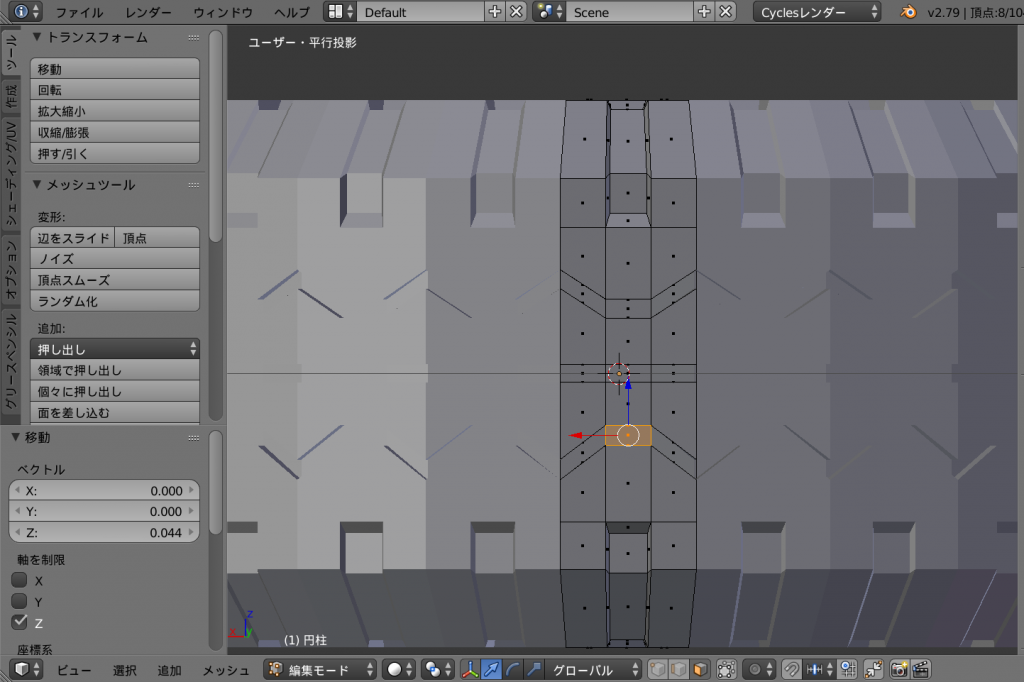Open the Cyclesレンダー engine dropdown
This screenshot has height=682, width=1024.
point(818,12)
